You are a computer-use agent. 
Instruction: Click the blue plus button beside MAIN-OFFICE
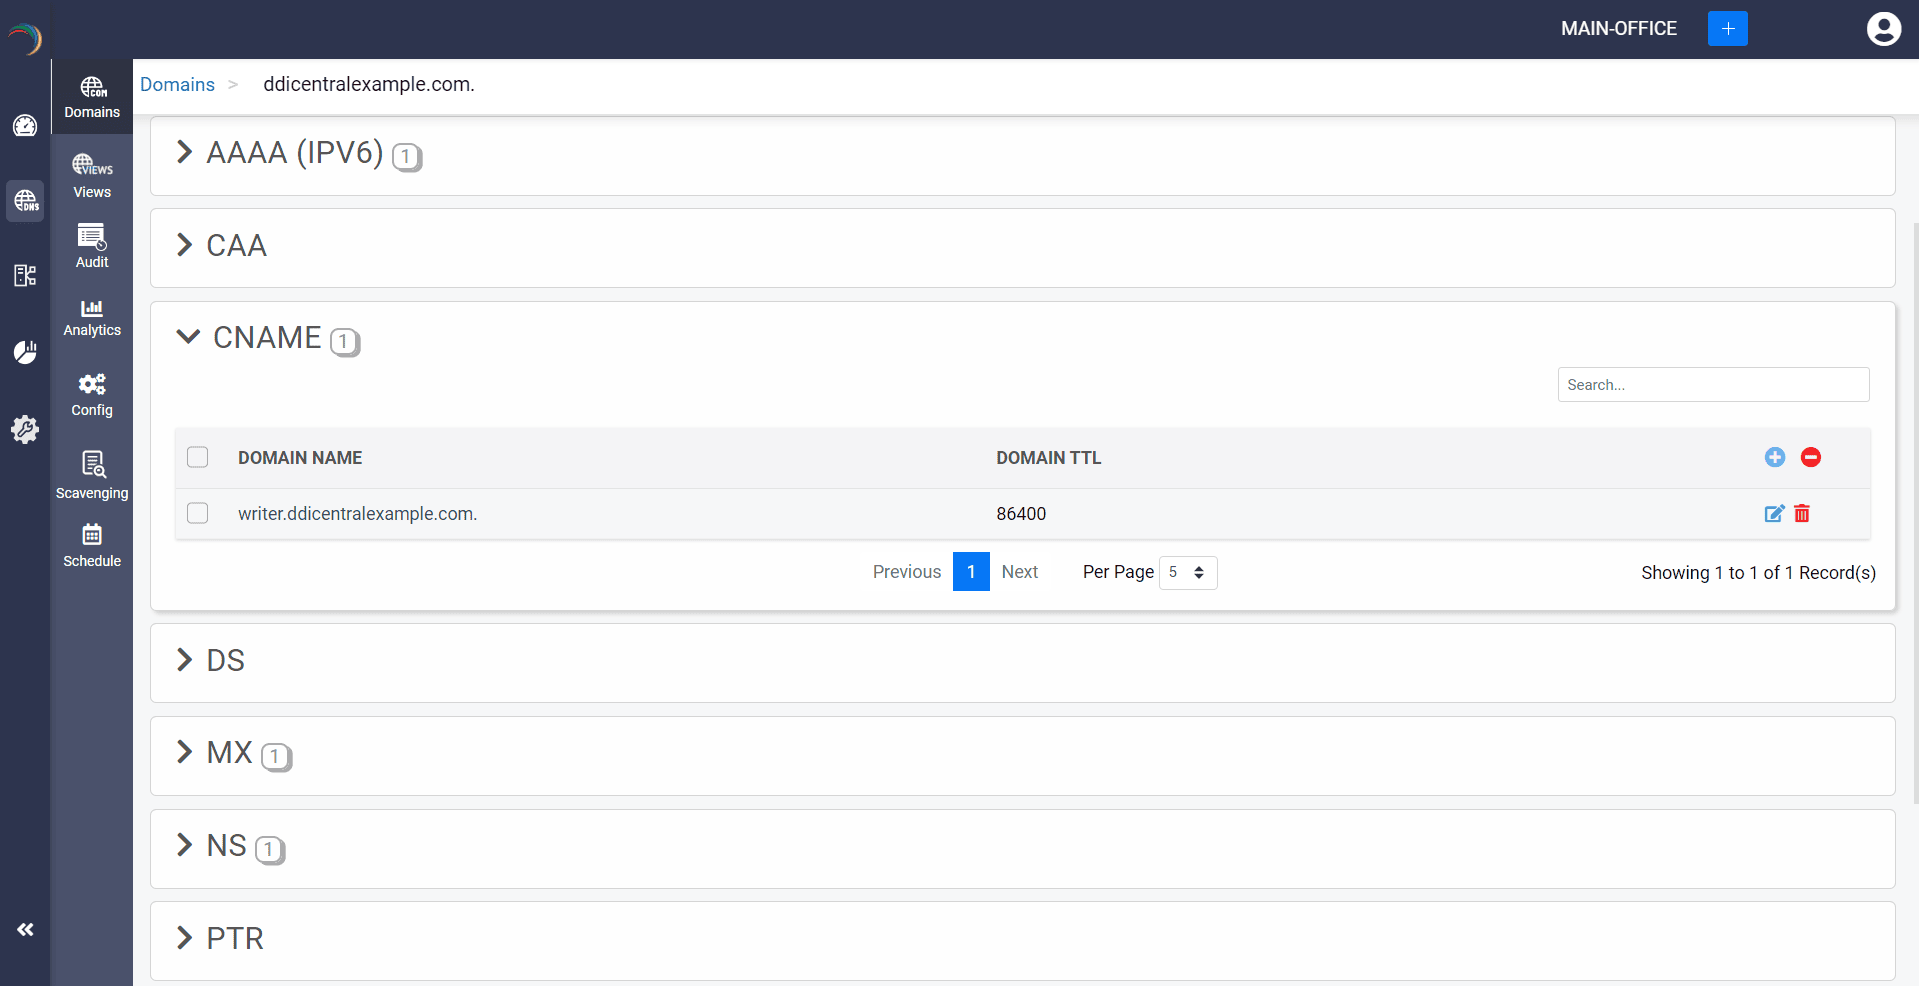1727,29
